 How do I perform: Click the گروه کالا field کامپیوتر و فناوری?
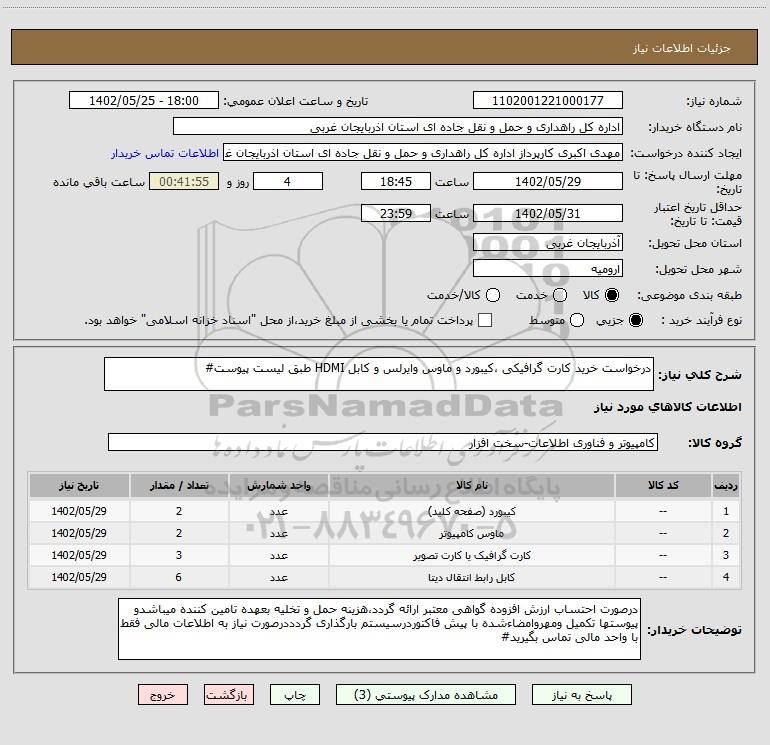(x=383, y=442)
